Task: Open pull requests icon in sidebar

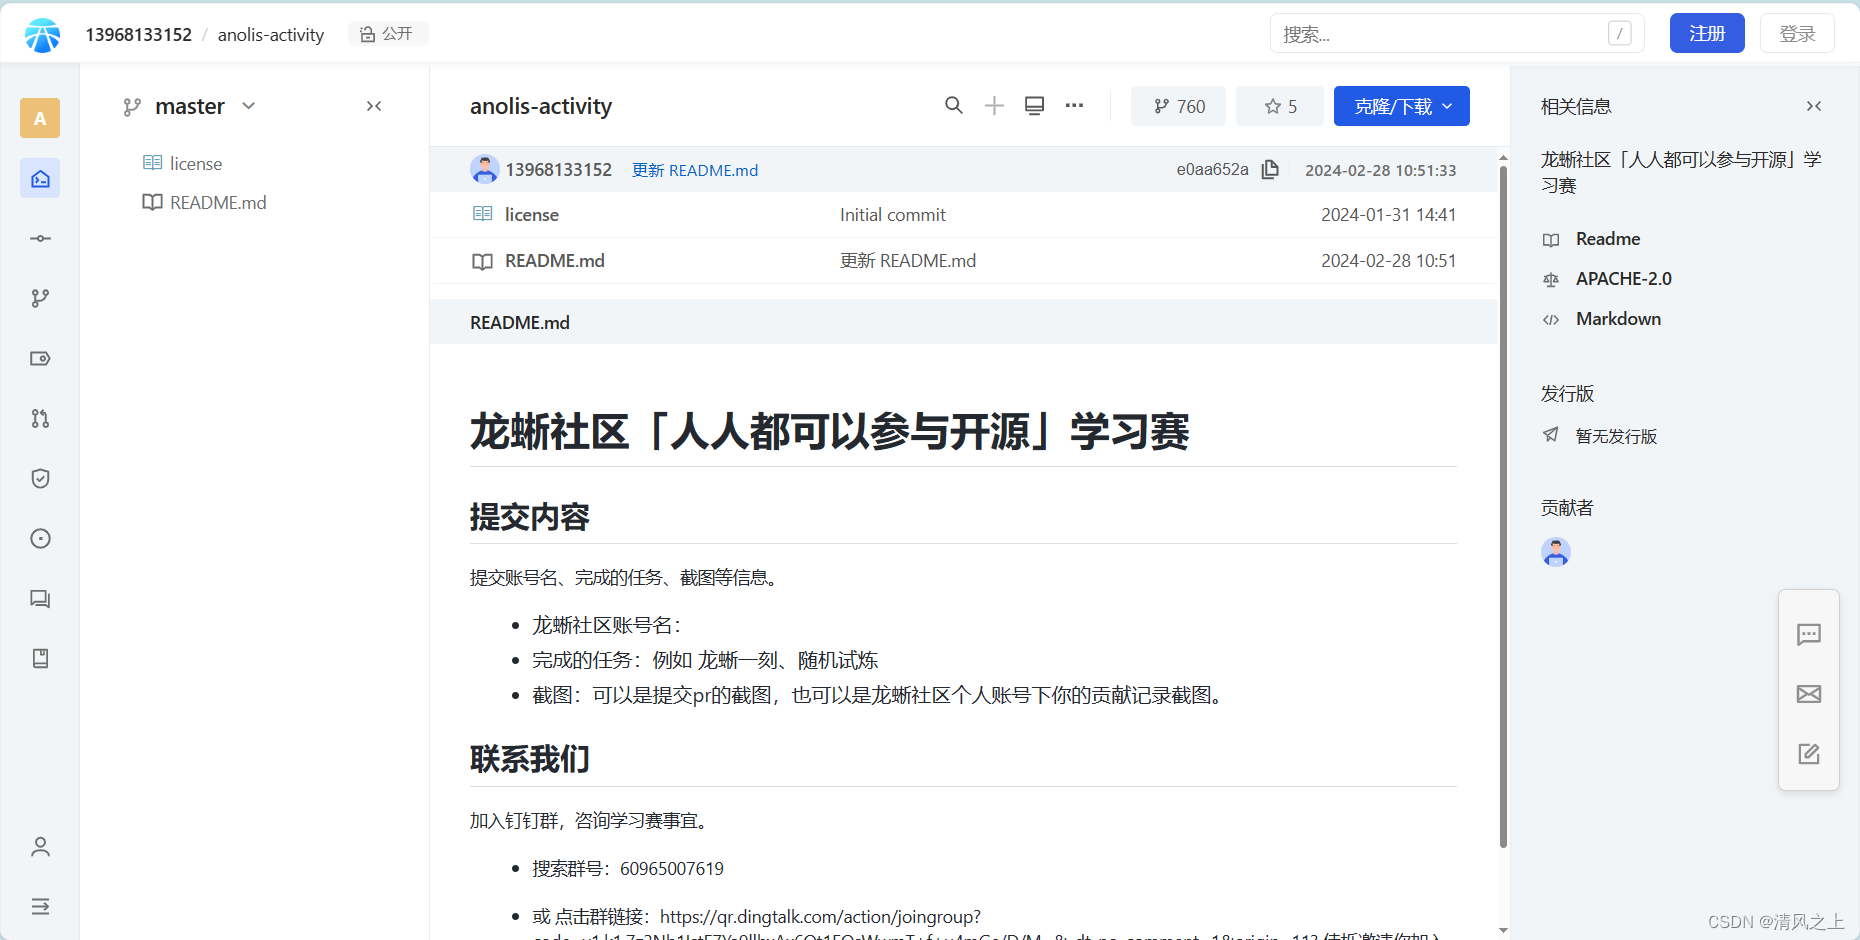Action: click(x=40, y=418)
